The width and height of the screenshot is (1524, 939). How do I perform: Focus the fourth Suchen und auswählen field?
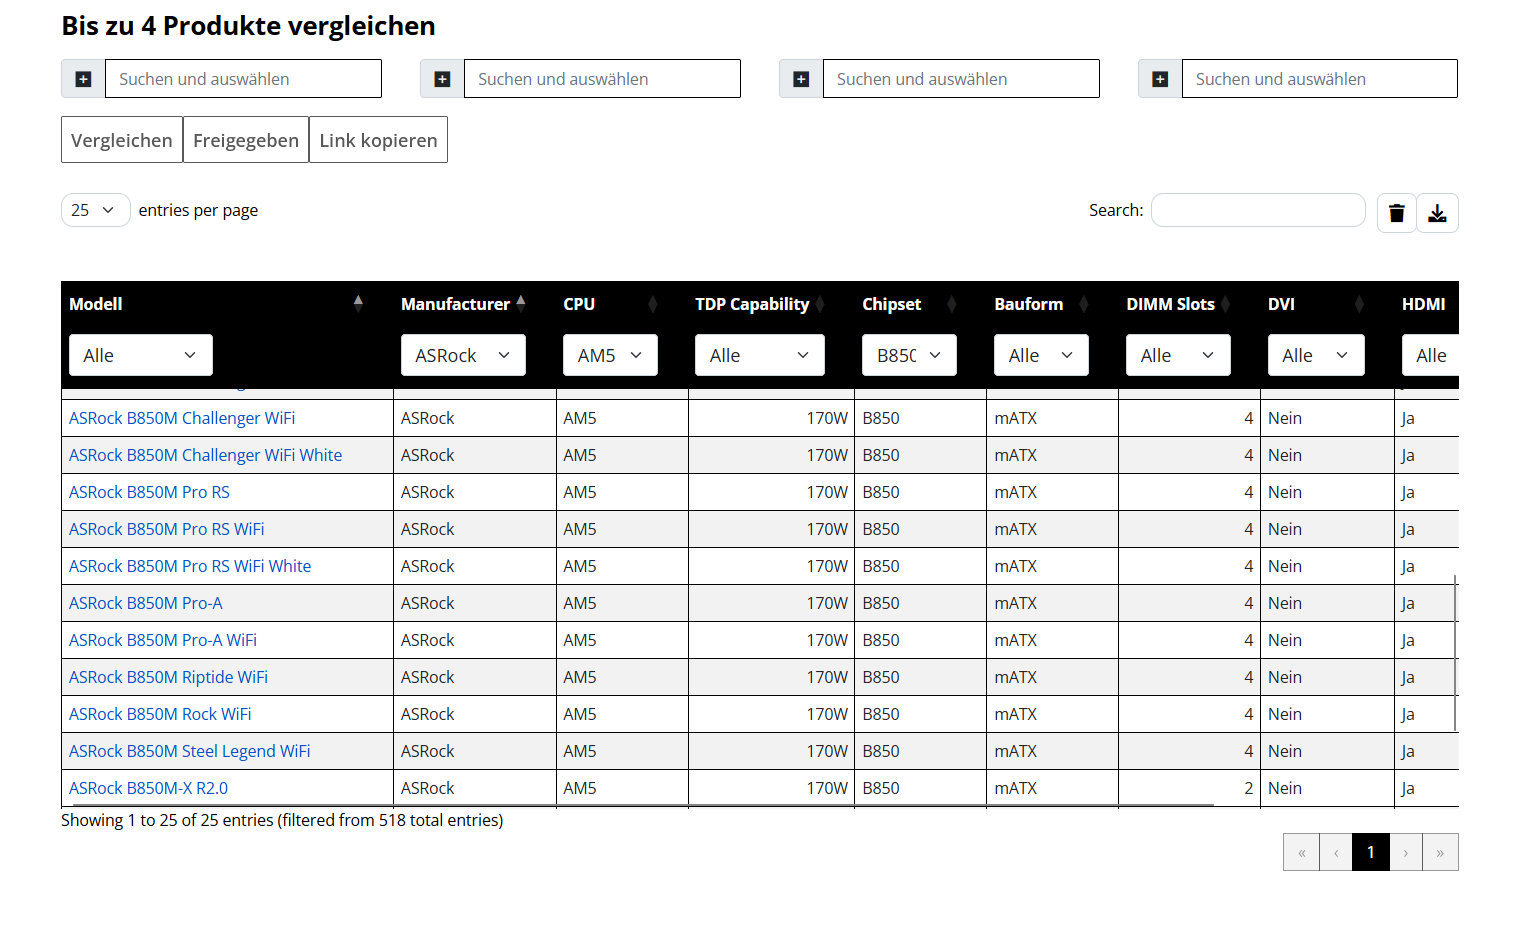[1320, 79]
